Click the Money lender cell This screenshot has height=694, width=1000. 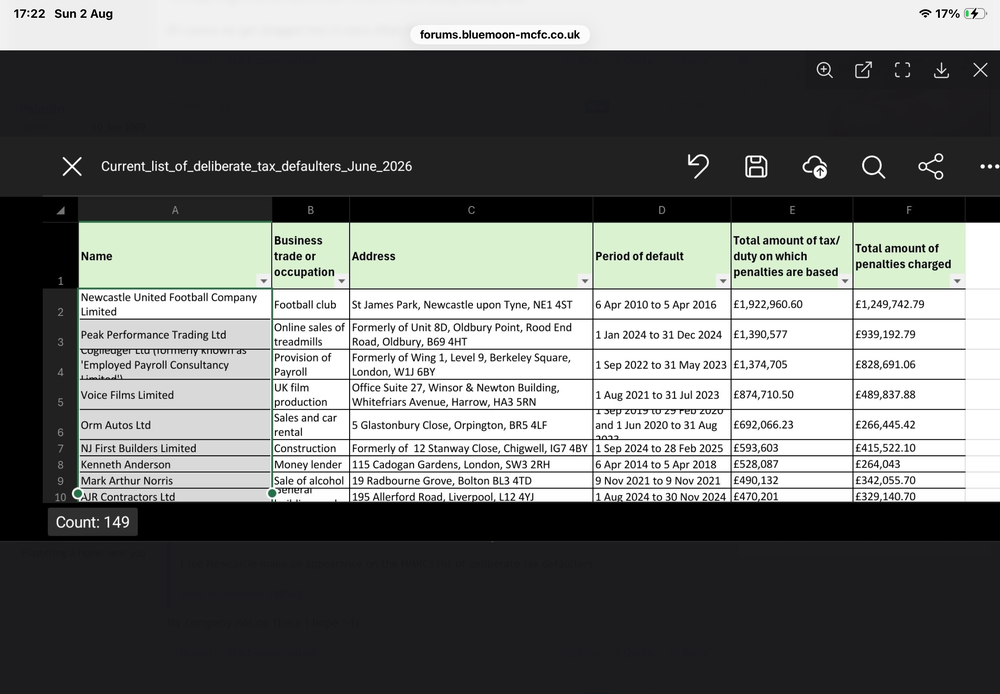tap(311, 464)
